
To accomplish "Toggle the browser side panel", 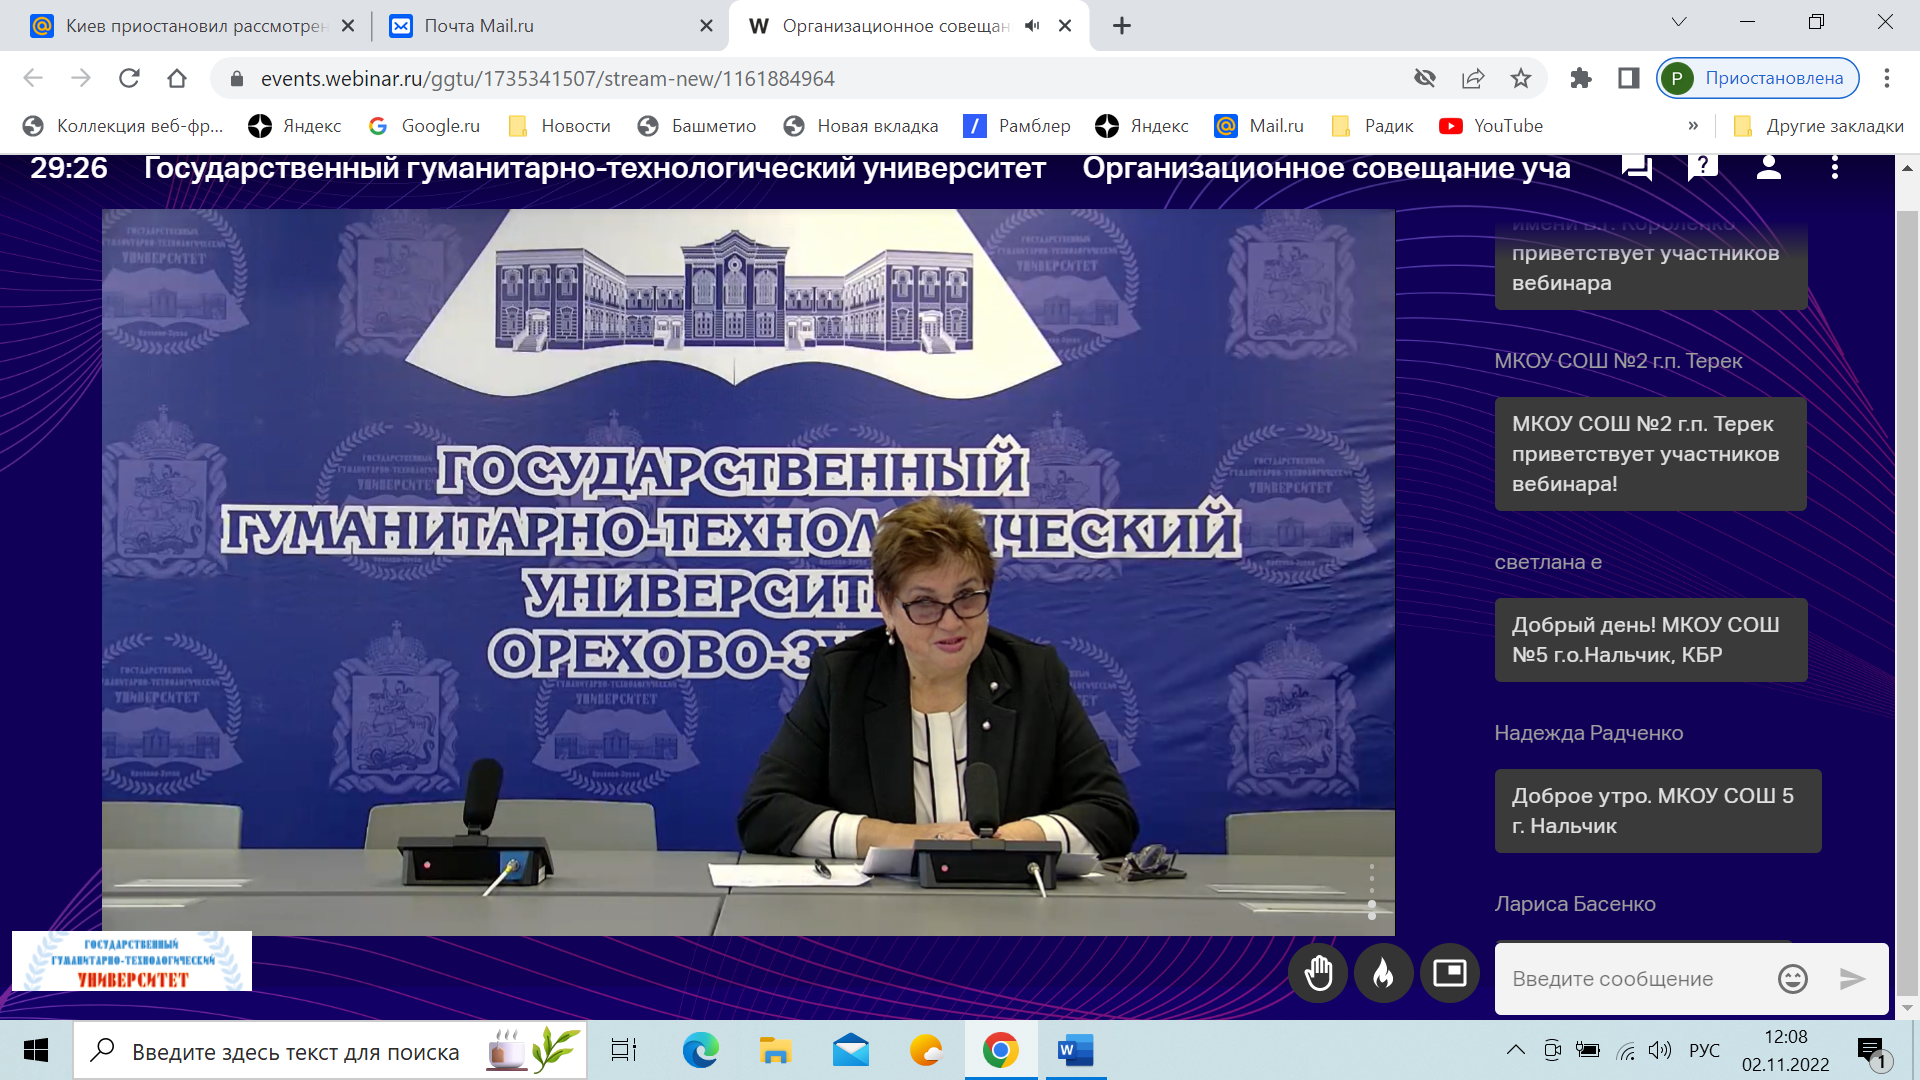I will pos(1628,78).
